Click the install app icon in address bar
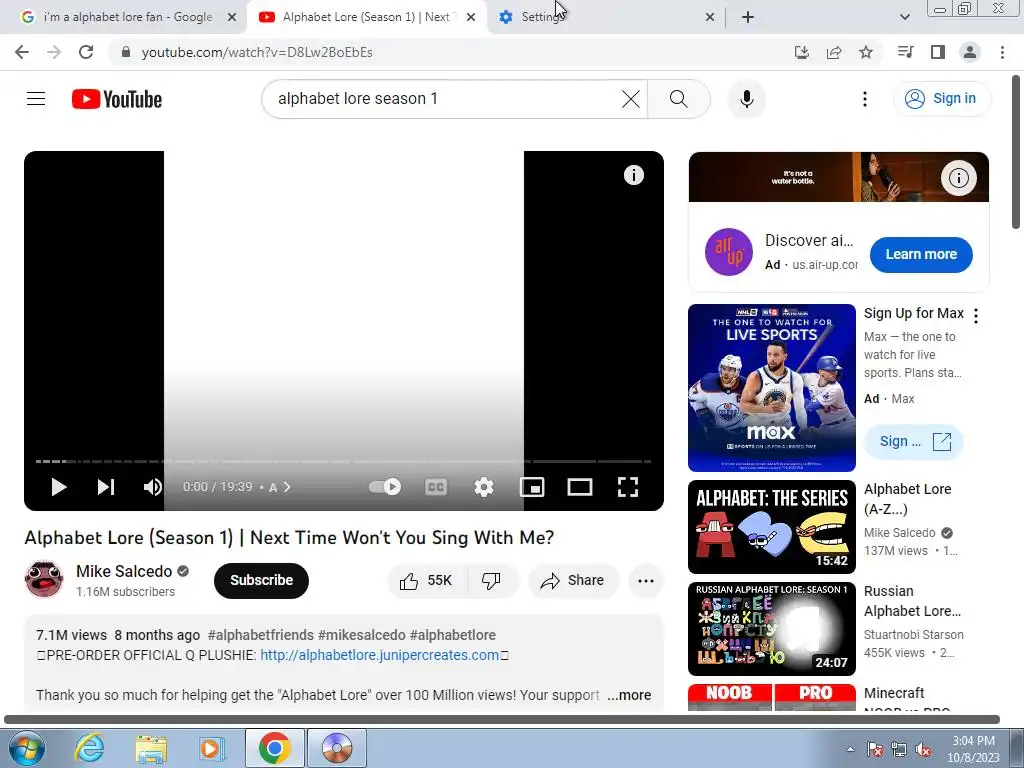 tap(801, 52)
